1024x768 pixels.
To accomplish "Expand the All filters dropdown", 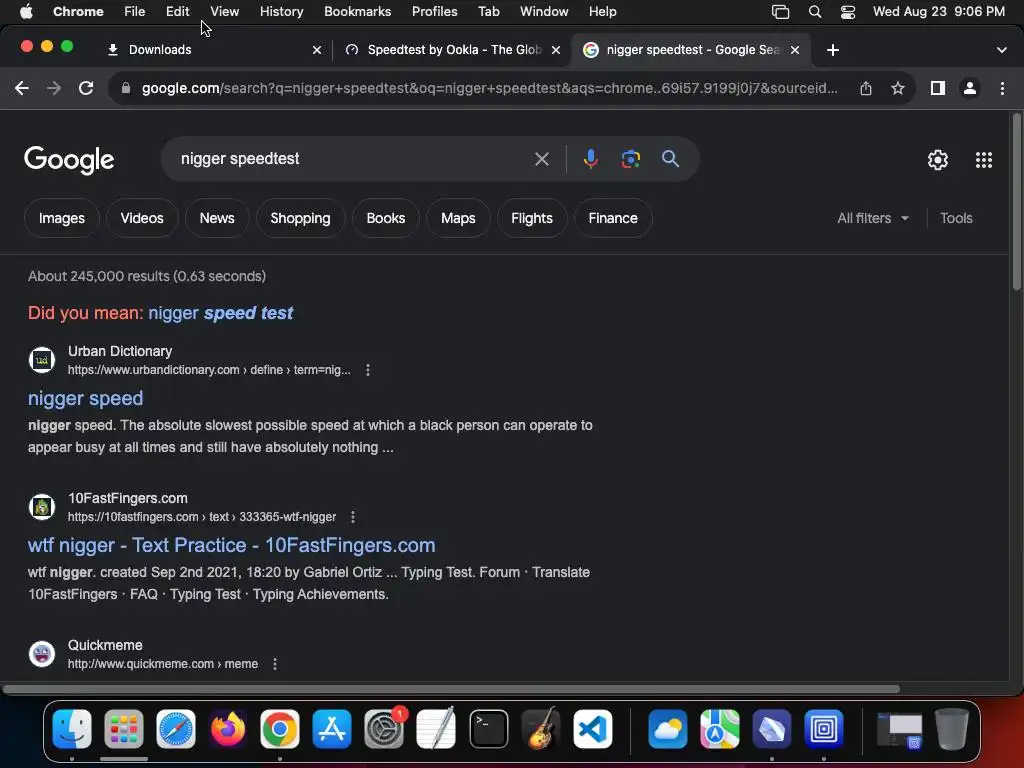I will tap(872, 218).
